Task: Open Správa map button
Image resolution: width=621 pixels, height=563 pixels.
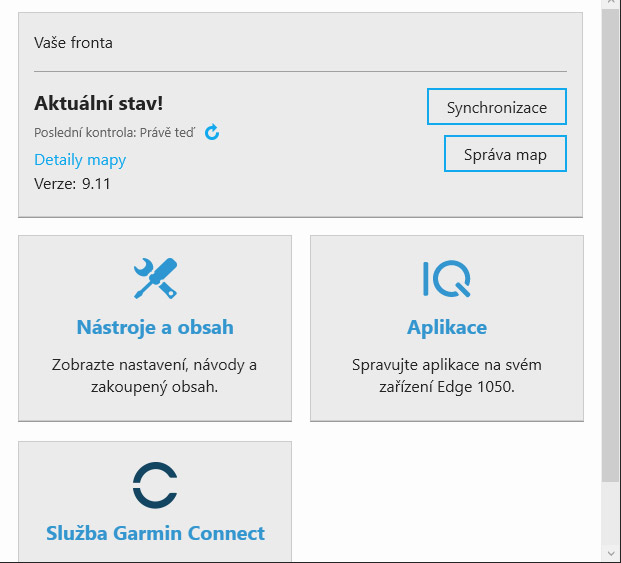Action: (x=505, y=154)
